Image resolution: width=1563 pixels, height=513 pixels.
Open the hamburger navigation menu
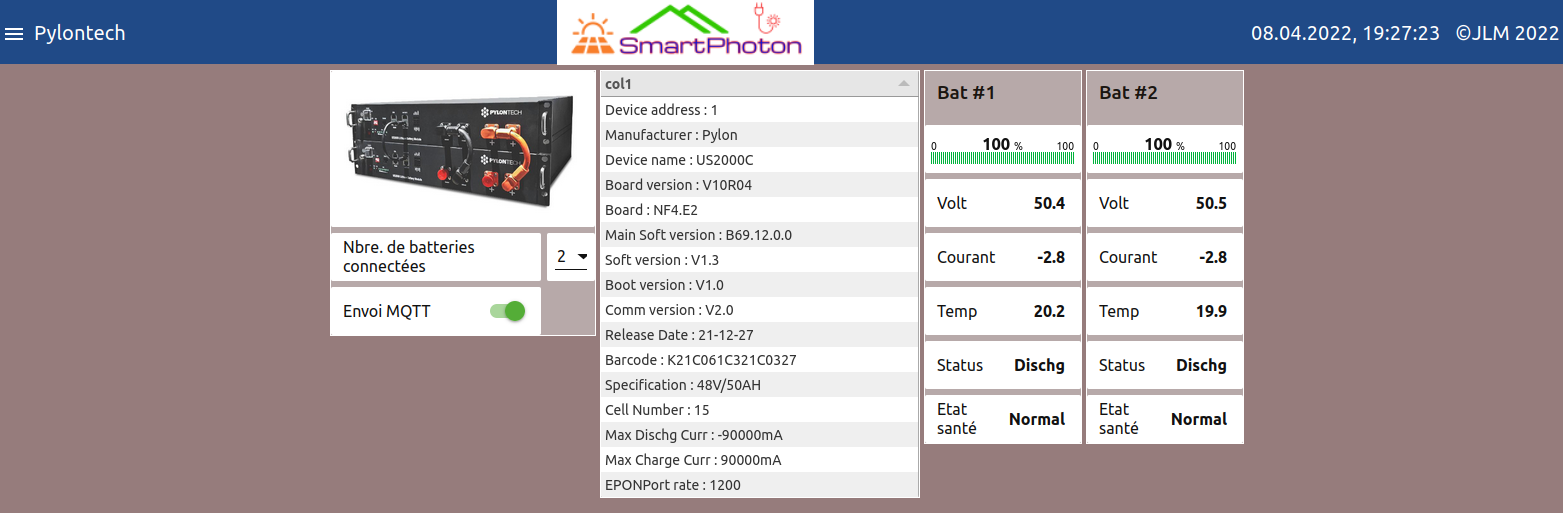pyautogui.click(x=14, y=34)
